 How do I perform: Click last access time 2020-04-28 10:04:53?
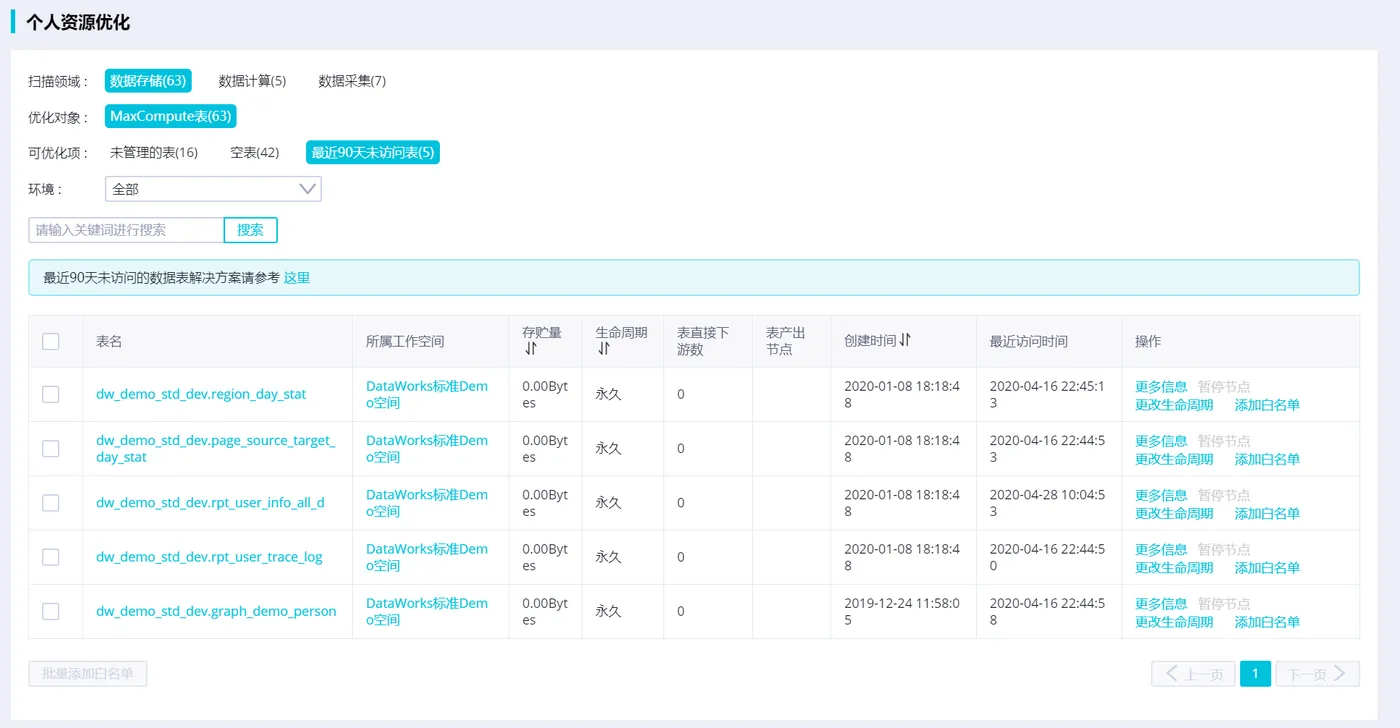click(x=1047, y=502)
